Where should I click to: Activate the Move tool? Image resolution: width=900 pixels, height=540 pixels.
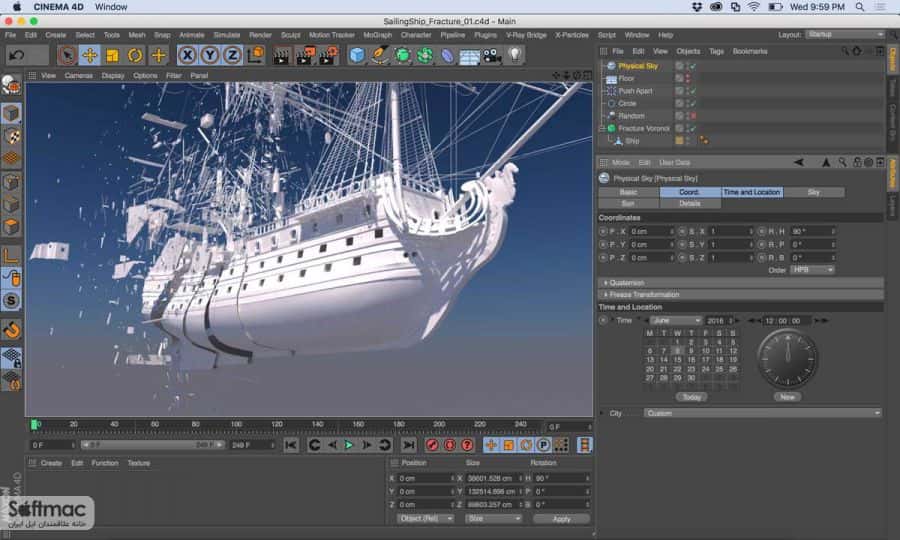tap(90, 56)
